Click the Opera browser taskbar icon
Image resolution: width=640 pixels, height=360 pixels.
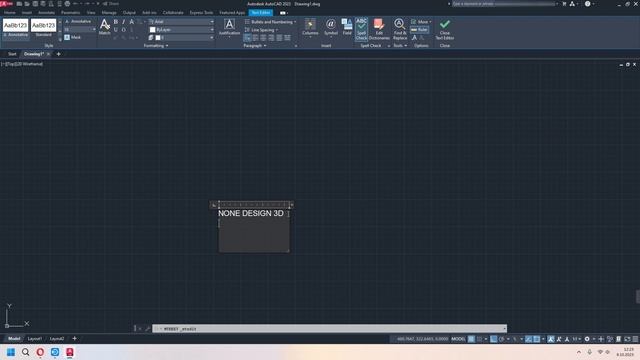[40, 352]
